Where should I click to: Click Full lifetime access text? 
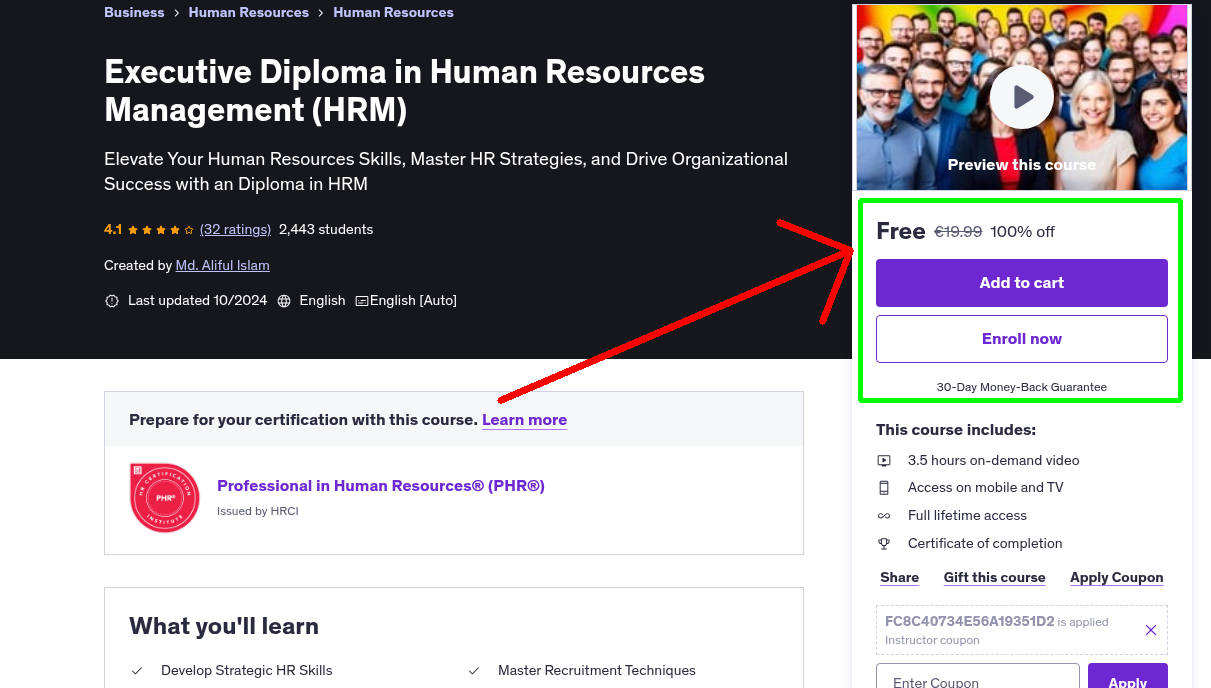(x=967, y=516)
